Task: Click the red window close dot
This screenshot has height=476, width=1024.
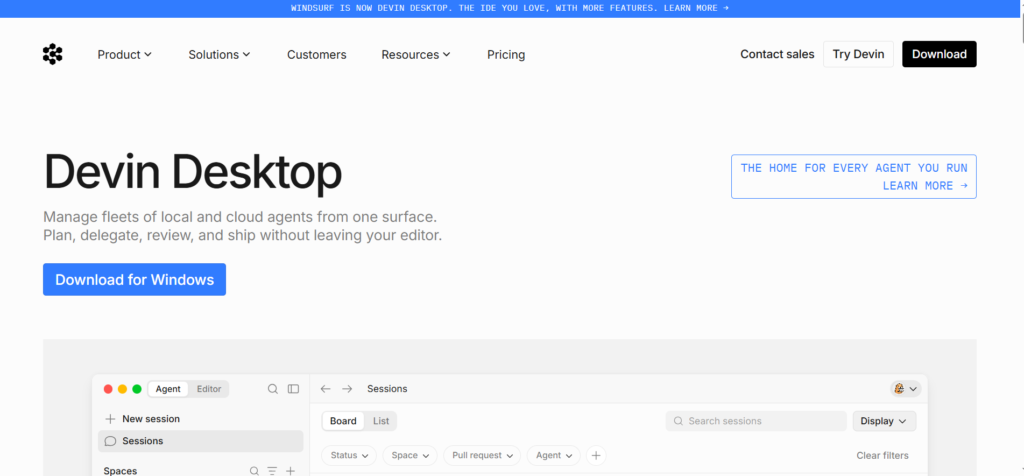Action: [x=108, y=389]
